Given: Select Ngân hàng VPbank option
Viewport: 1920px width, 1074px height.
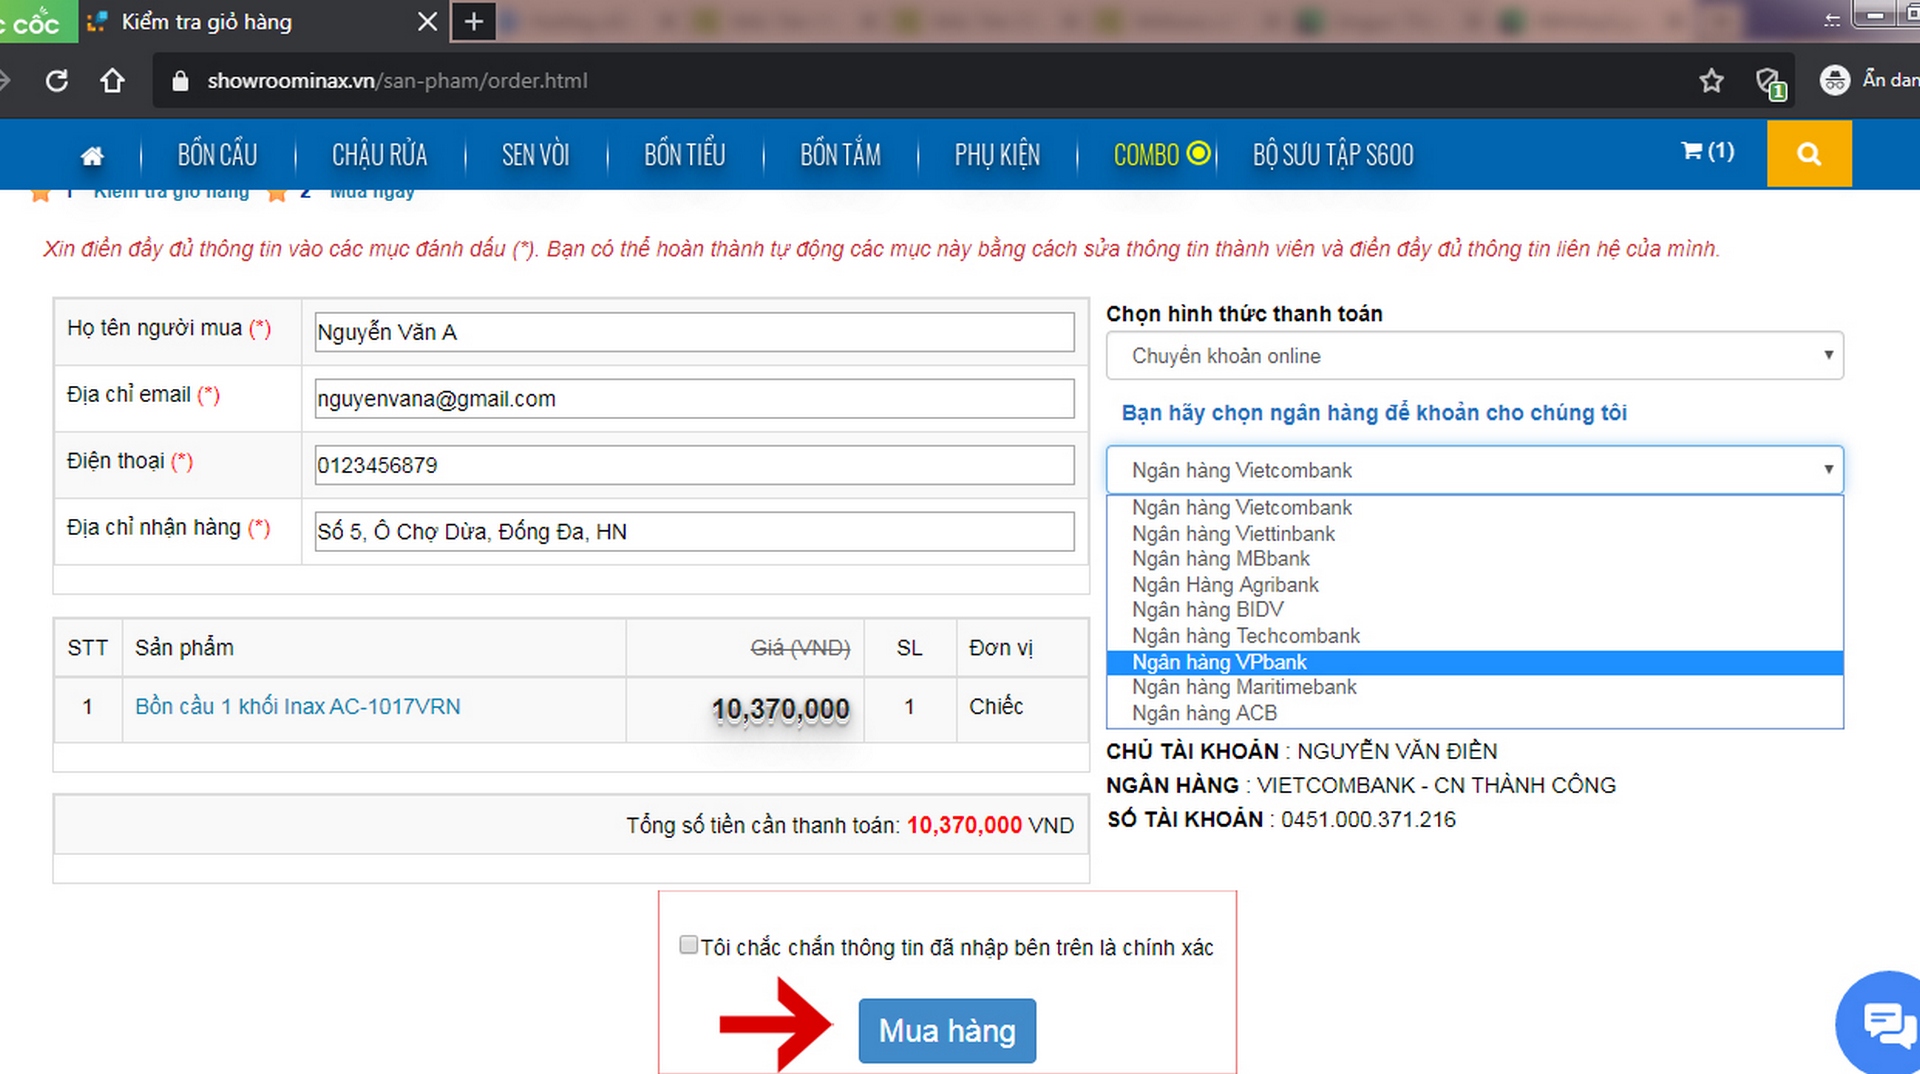Looking at the screenshot, I should (1219, 662).
